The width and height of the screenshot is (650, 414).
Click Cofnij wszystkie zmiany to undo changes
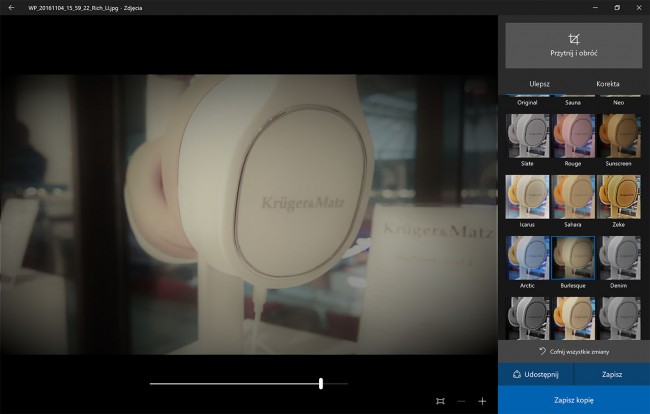(x=574, y=351)
